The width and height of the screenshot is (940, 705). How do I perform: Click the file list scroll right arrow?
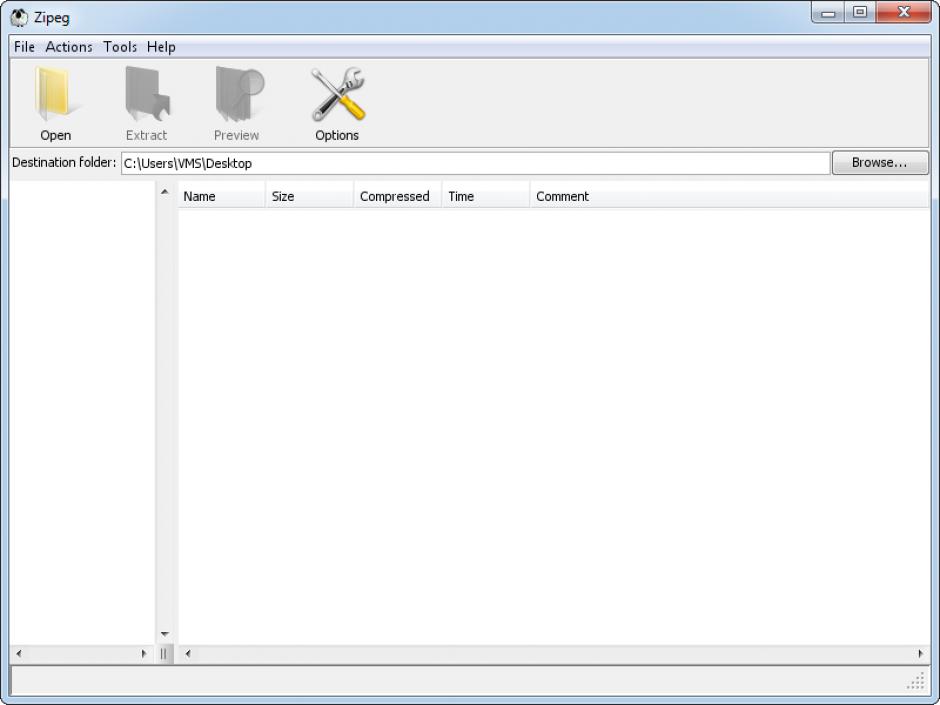coord(921,653)
